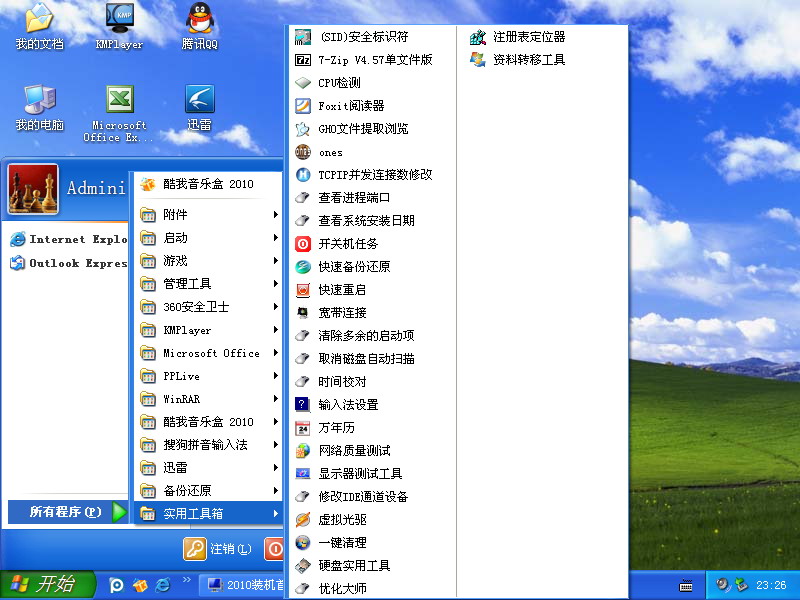
Task: Click the 万年历 calendar icon
Action: 303,428
